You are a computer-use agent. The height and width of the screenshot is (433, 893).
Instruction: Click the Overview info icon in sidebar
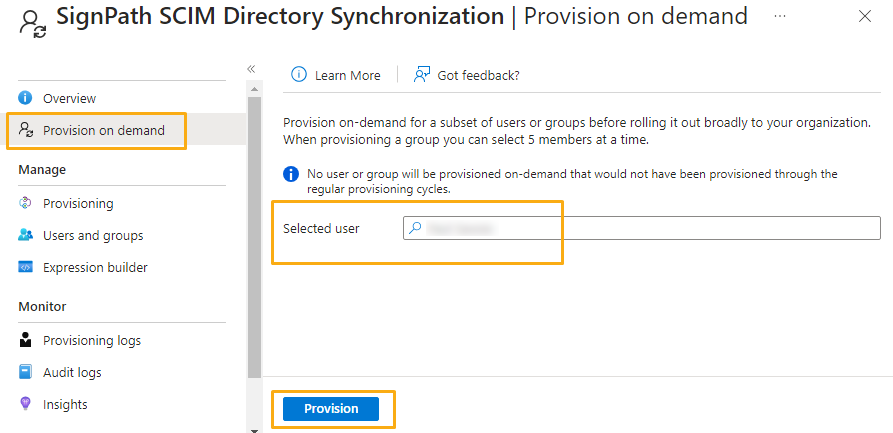tap(26, 98)
